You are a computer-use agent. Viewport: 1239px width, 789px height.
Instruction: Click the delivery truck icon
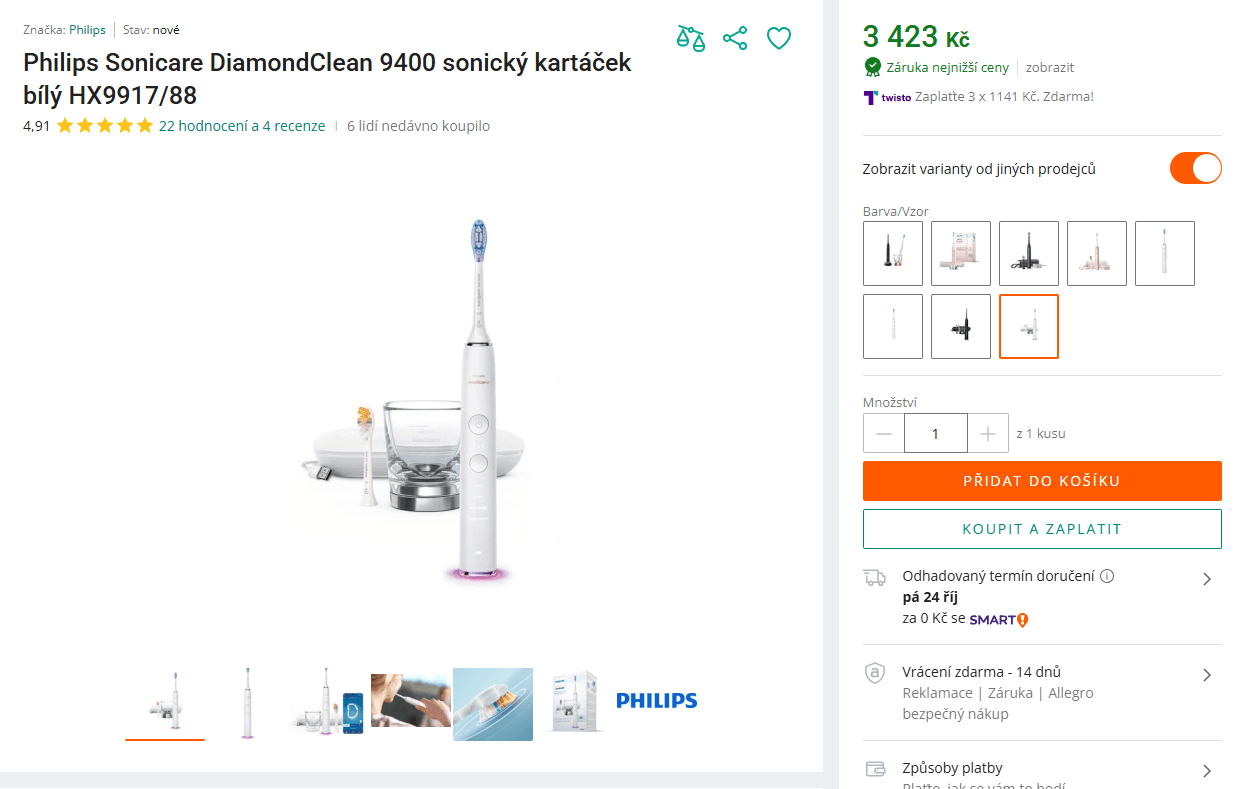point(875,578)
